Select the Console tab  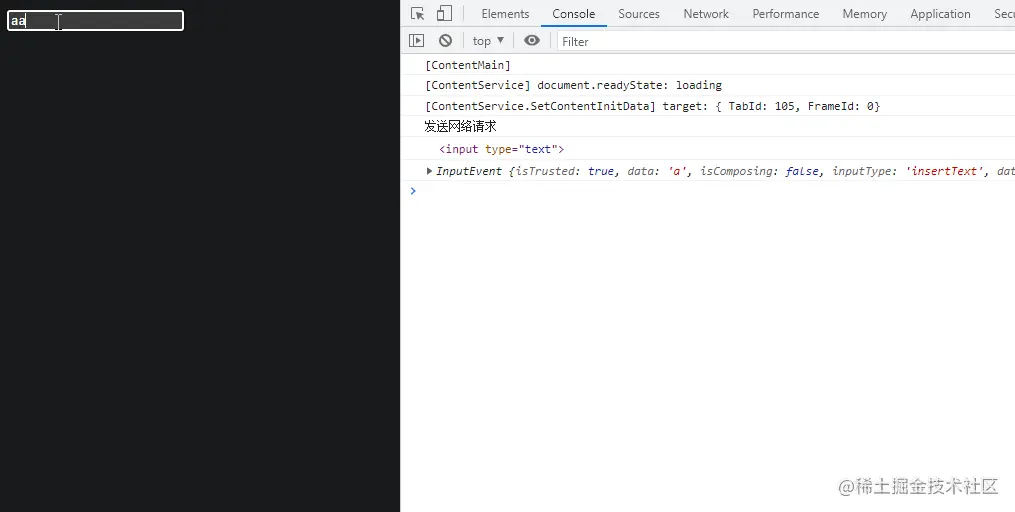click(x=574, y=14)
